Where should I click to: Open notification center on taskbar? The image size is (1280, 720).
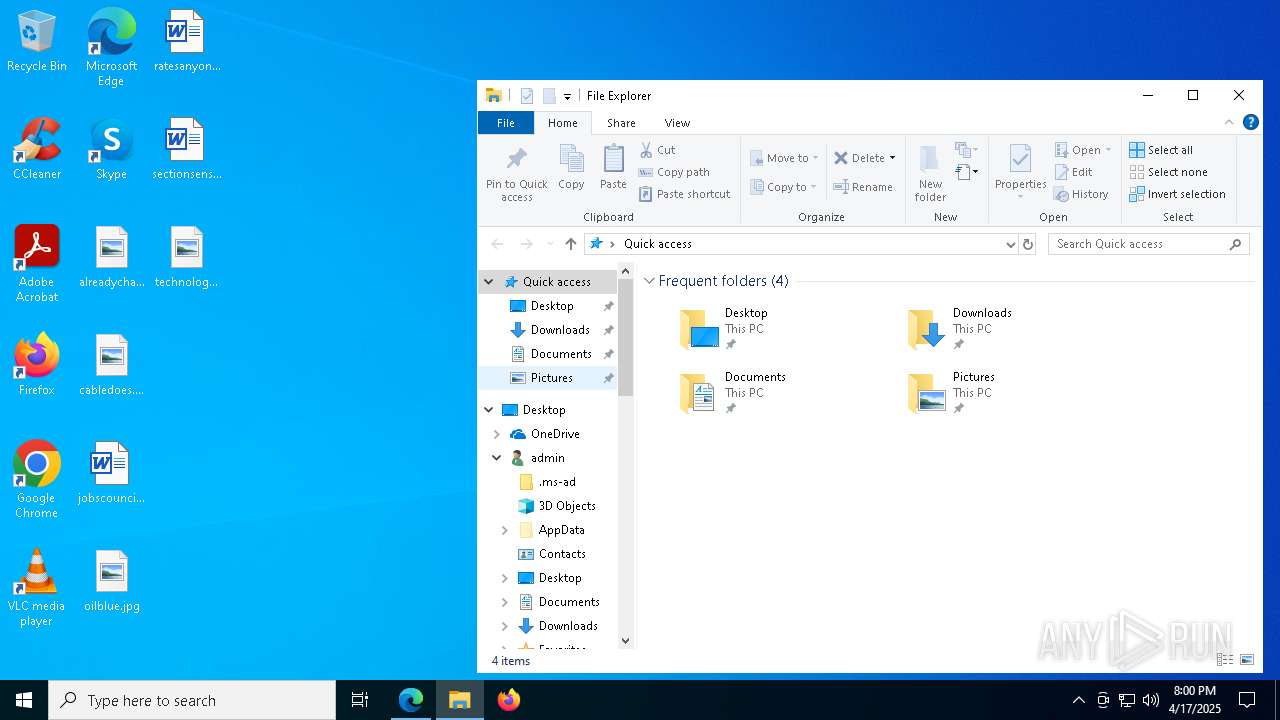pos(1247,700)
